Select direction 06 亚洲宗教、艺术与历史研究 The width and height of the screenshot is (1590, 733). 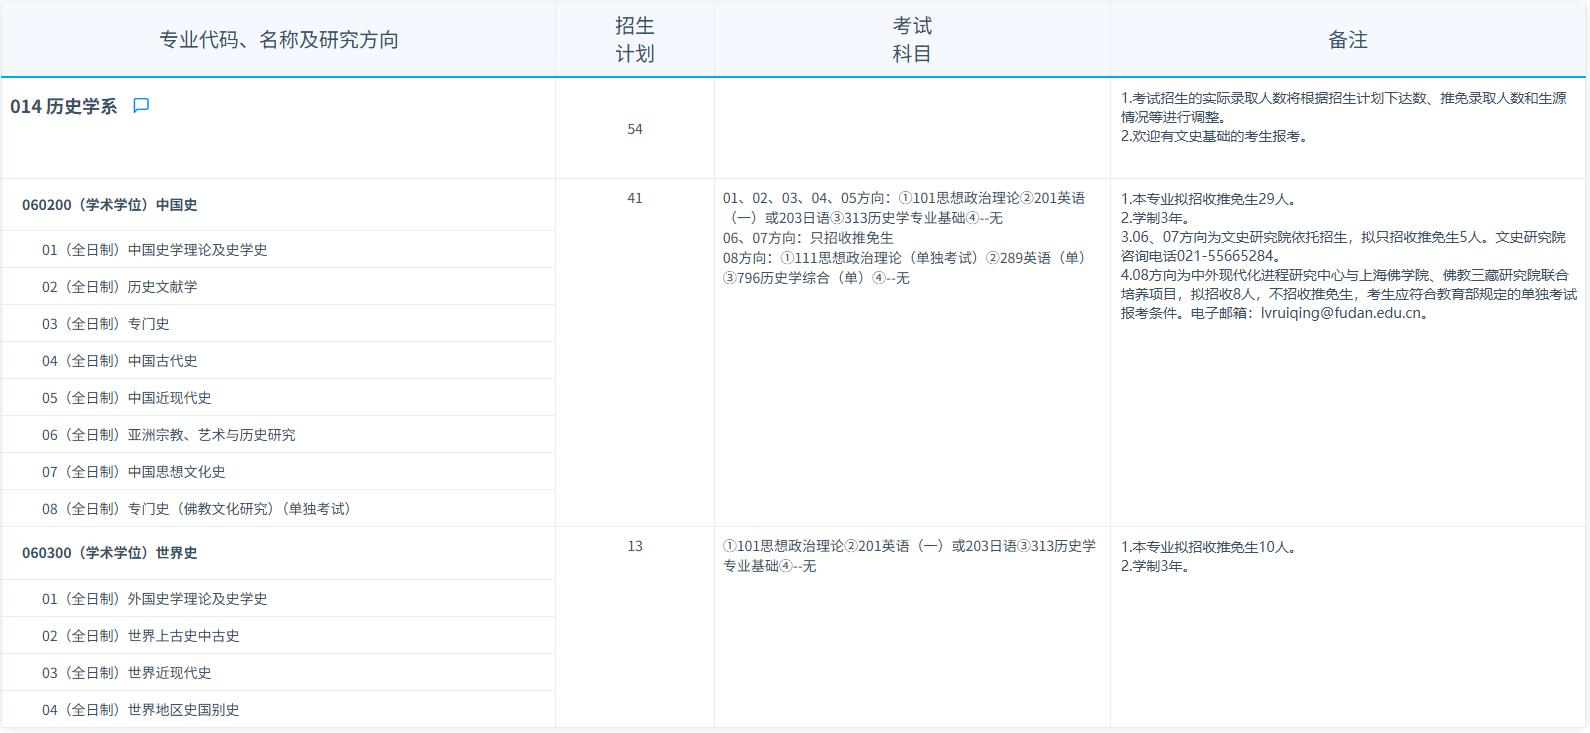point(169,435)
